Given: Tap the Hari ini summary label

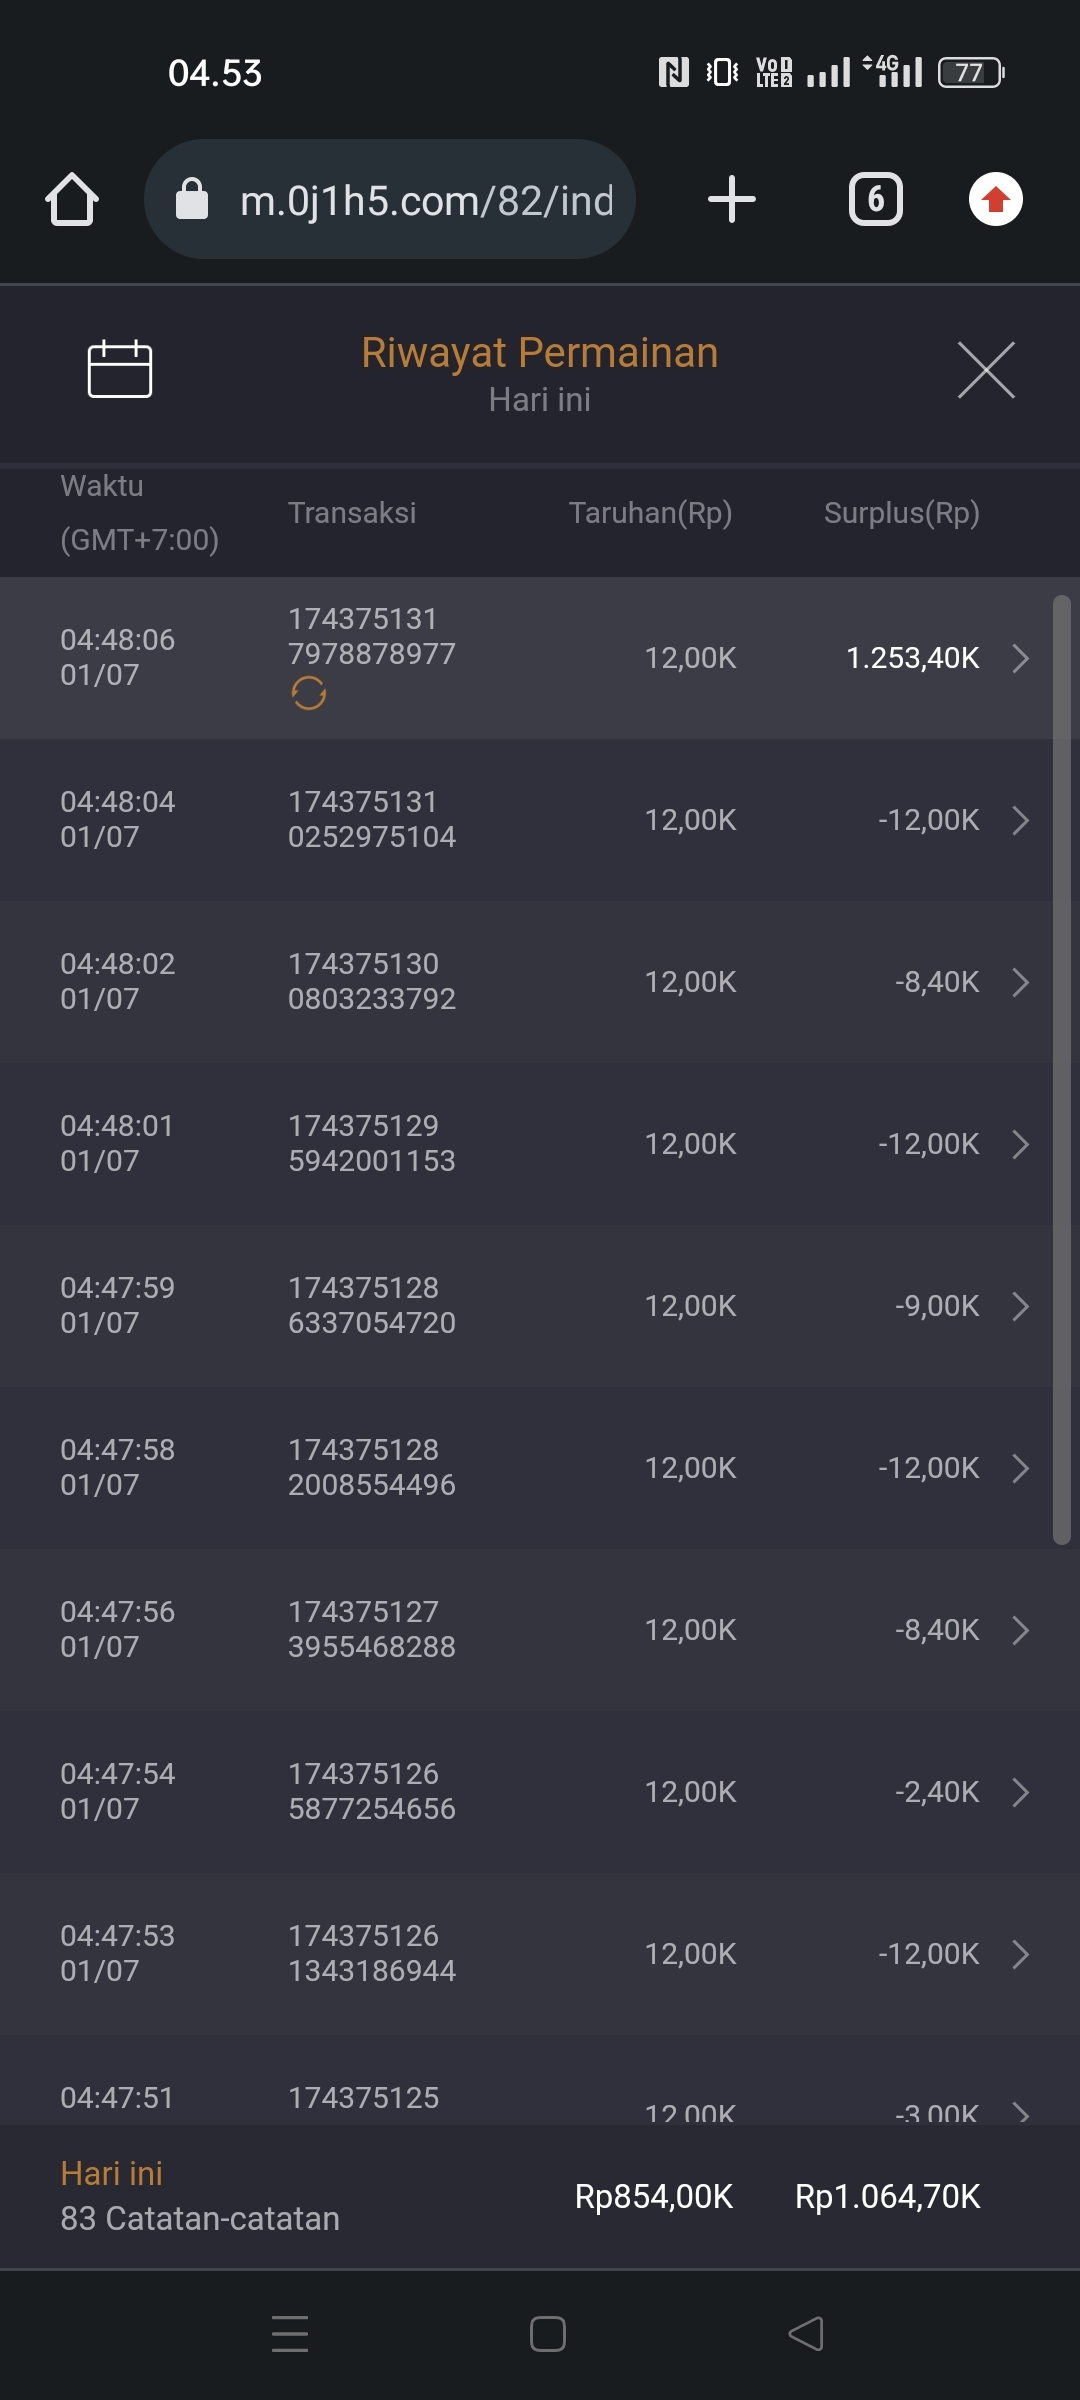Looking at the screenshot, I should 112,2173.
